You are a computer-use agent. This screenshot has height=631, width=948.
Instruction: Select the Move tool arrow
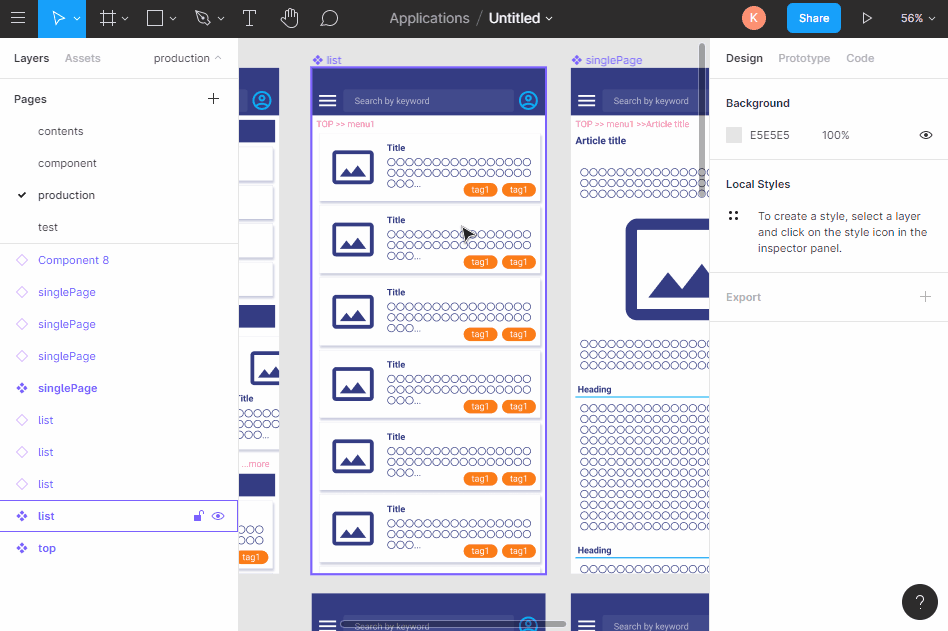[58, 18]
